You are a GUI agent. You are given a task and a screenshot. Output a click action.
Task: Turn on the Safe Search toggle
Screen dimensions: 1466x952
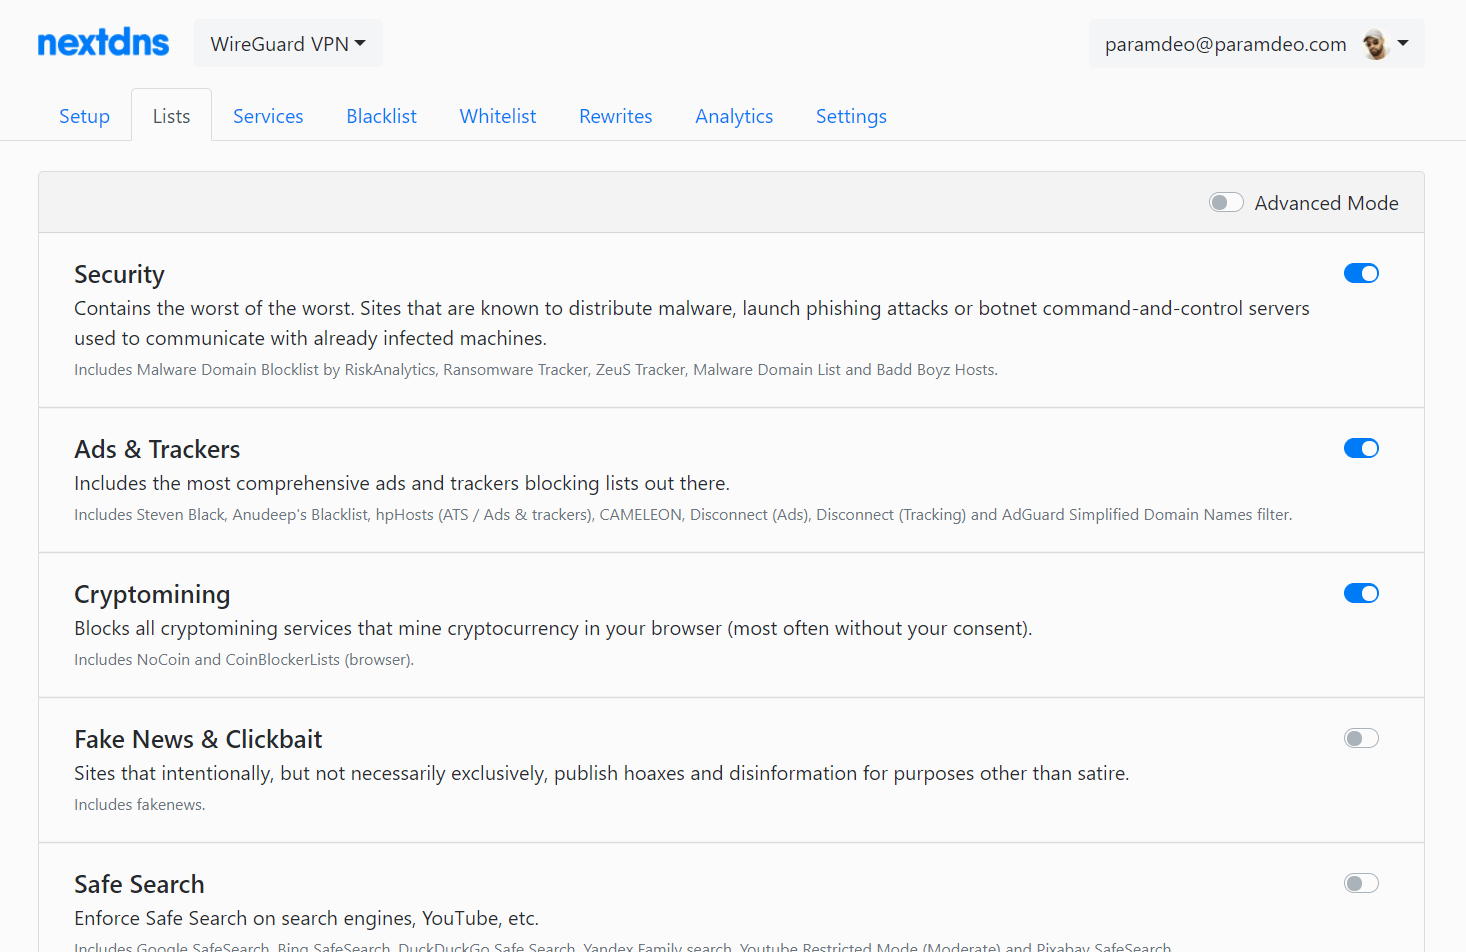tap(1361, 883)
